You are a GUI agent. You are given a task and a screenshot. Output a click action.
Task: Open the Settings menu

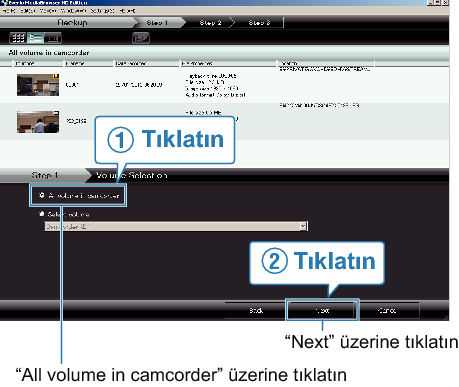coord(102,11)
